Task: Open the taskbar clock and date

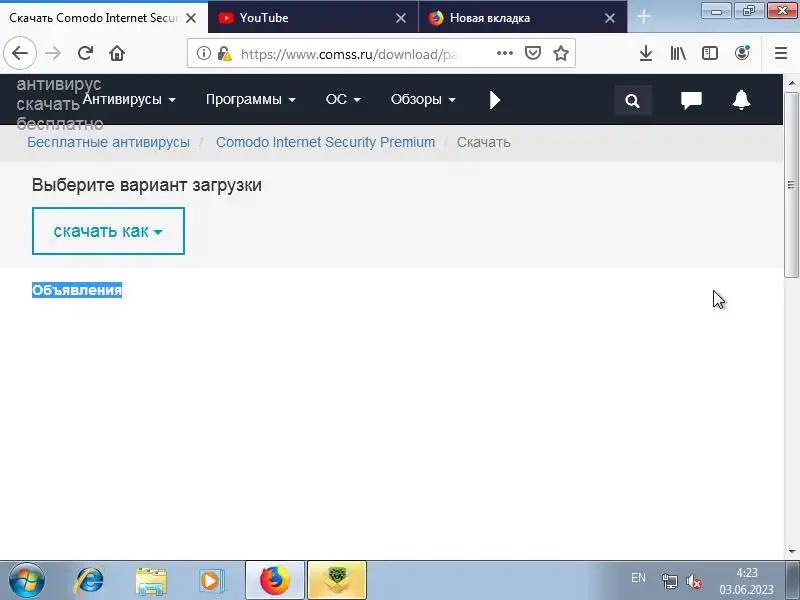Action: coord(746,581)
